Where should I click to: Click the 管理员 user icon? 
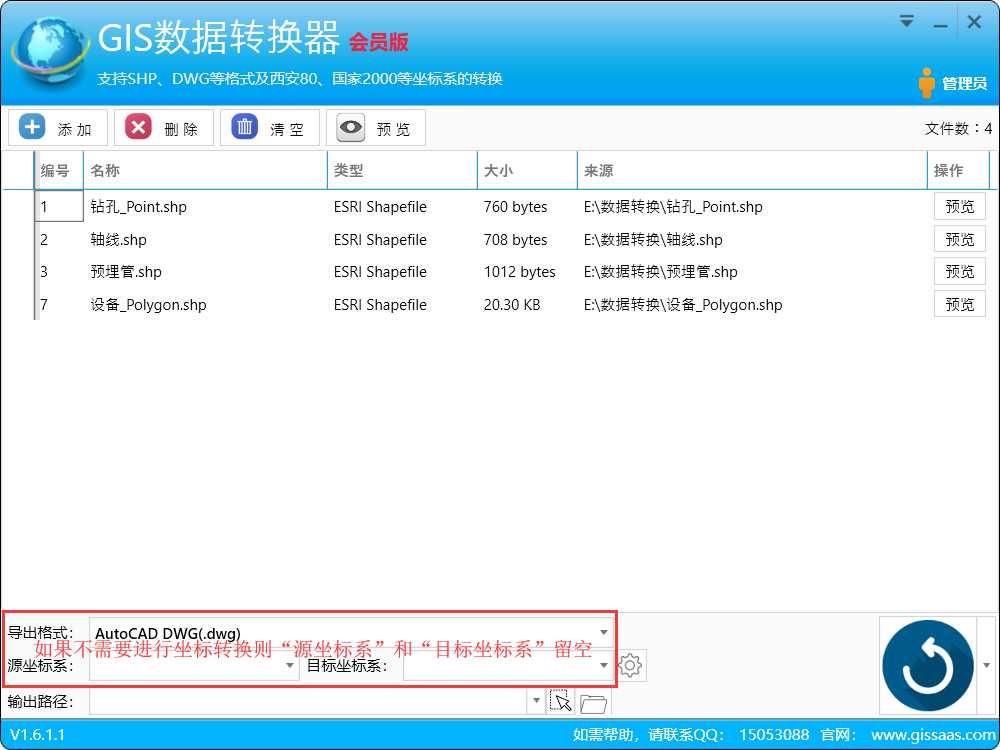(926, 83)
